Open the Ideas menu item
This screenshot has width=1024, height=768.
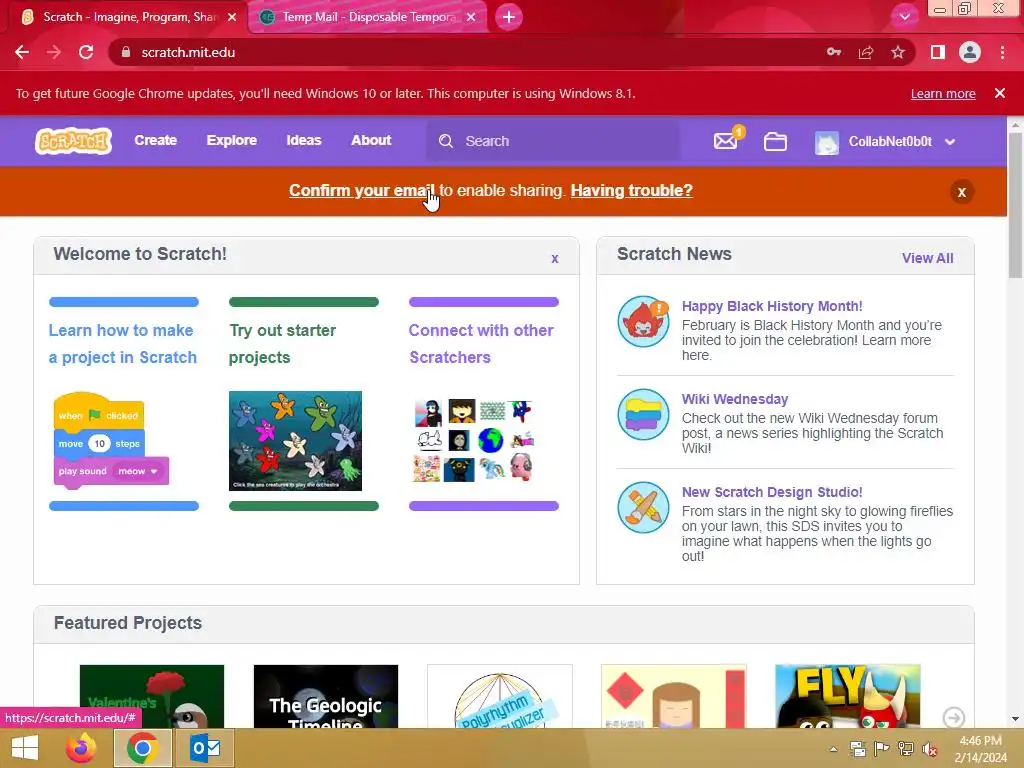tap(304, 140)
